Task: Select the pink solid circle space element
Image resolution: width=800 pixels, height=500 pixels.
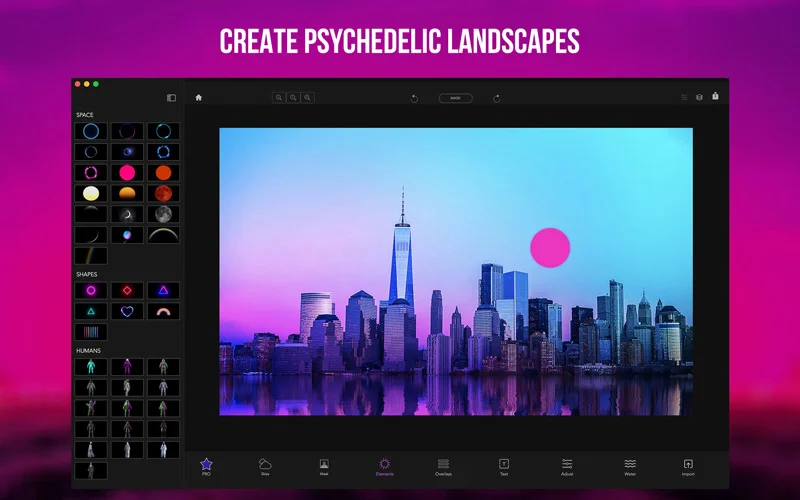Action: tap(127, 172)
